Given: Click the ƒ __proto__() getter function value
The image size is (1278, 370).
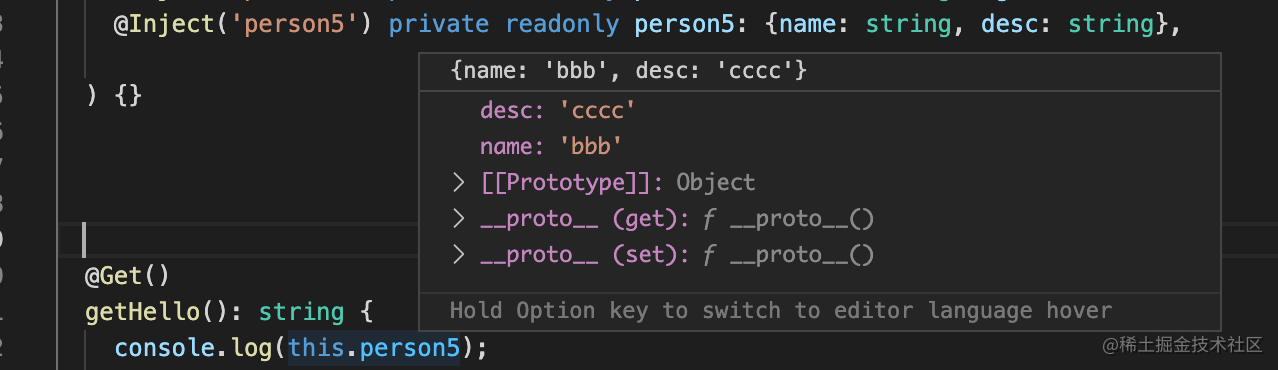Looking at the screenshot, I should point(789,219).
